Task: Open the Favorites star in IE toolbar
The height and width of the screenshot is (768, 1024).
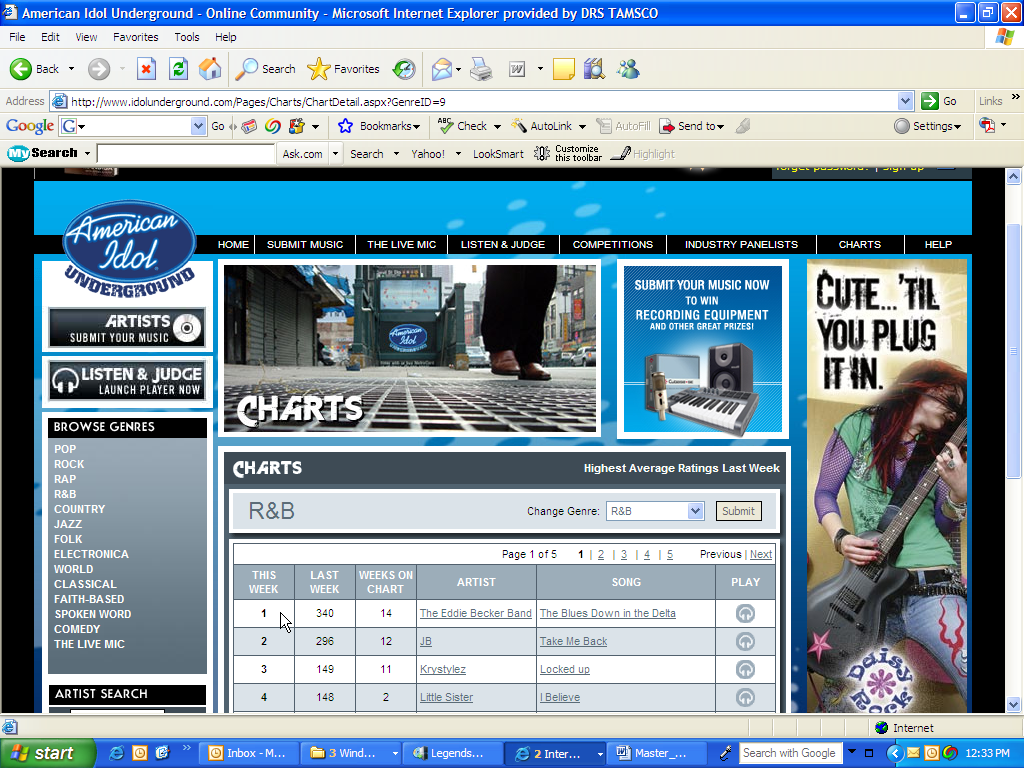Action: 344,69
